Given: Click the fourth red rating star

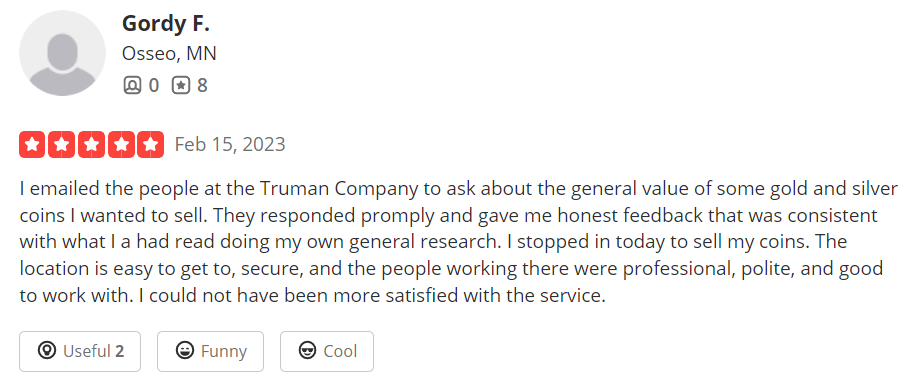Looking at the screenshot, I should 122,144.
